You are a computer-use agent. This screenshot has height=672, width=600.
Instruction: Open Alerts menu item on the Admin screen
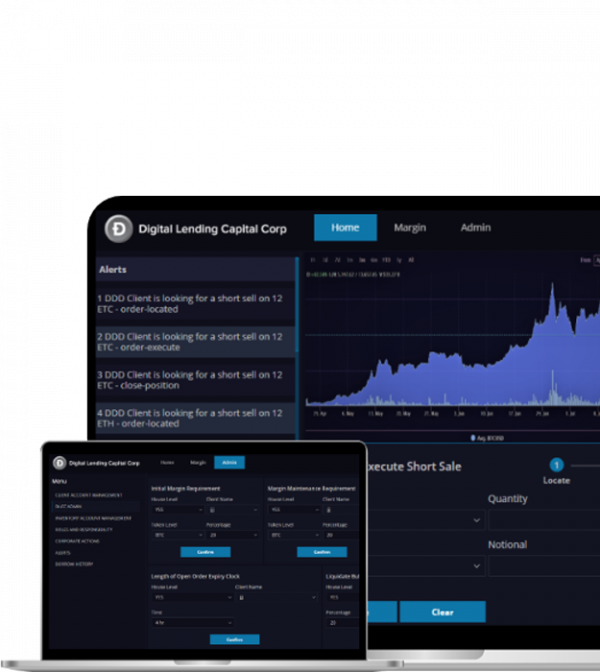(63, 553)
